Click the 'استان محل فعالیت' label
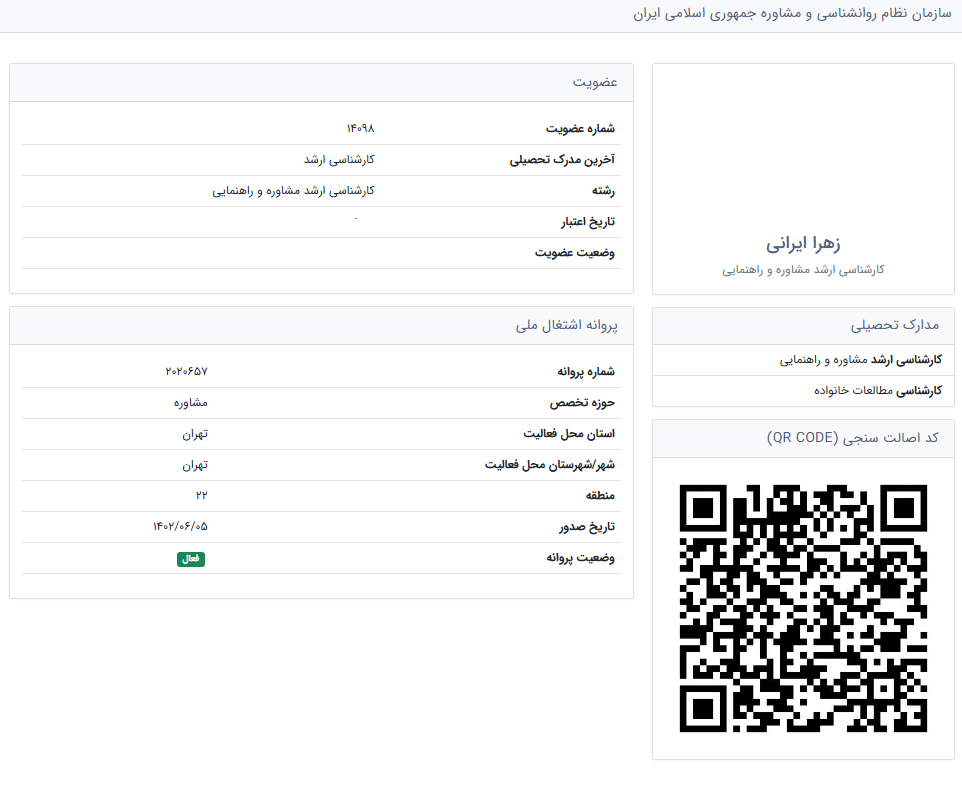 569,434
